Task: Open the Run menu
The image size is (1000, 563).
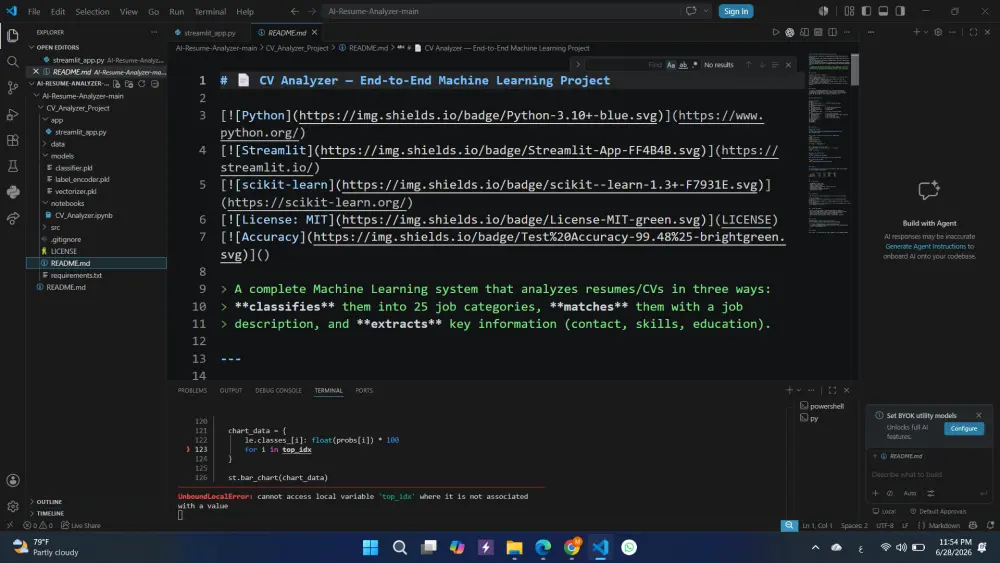Action: [x=176, y=11]
